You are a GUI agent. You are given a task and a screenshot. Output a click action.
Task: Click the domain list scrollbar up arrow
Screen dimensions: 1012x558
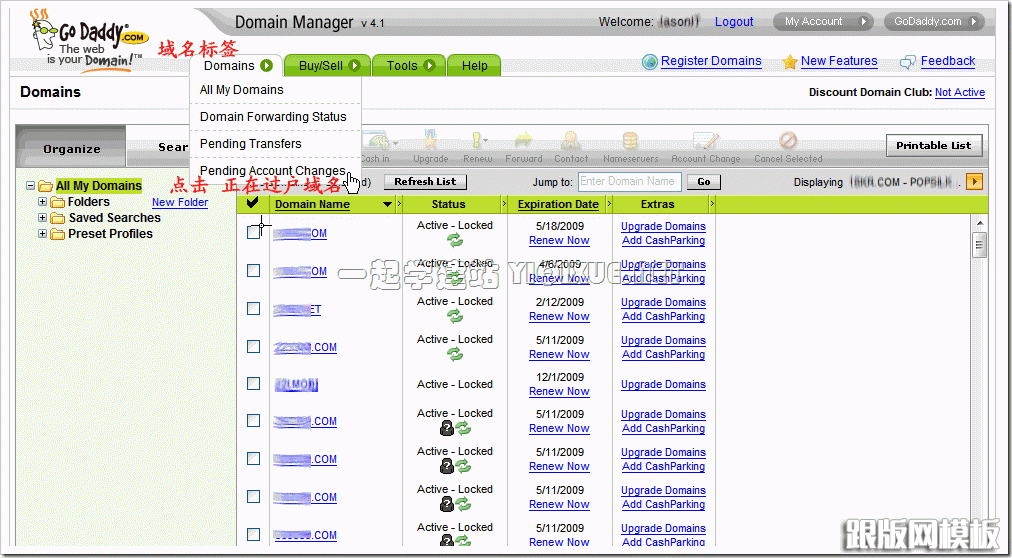pyautogui.click(x=980, y=223)
